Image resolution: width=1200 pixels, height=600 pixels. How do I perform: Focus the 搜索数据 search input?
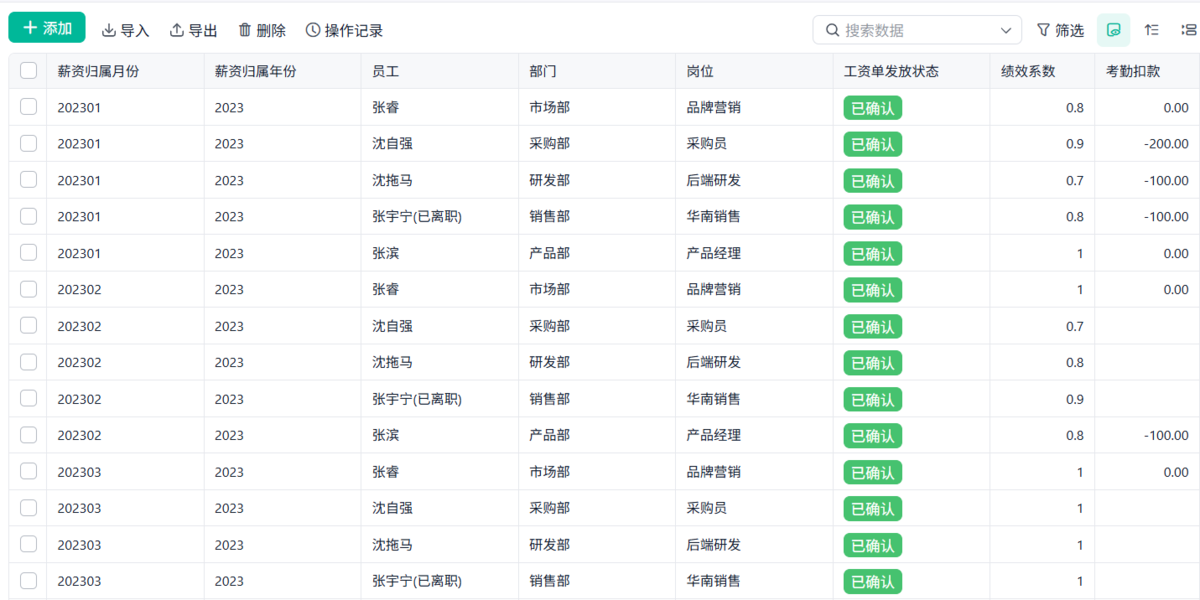tap(919, 30)
